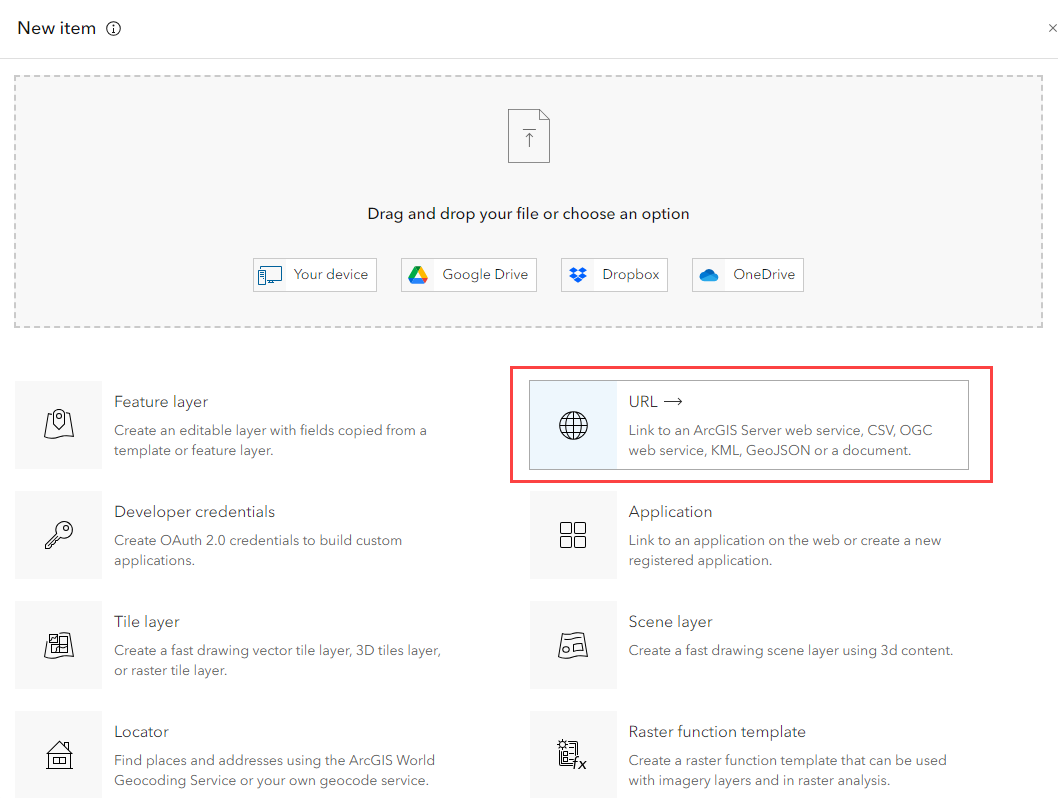Choose the Google Drive upload option
Screen dimensions: 1058x798
click(469, 275)
